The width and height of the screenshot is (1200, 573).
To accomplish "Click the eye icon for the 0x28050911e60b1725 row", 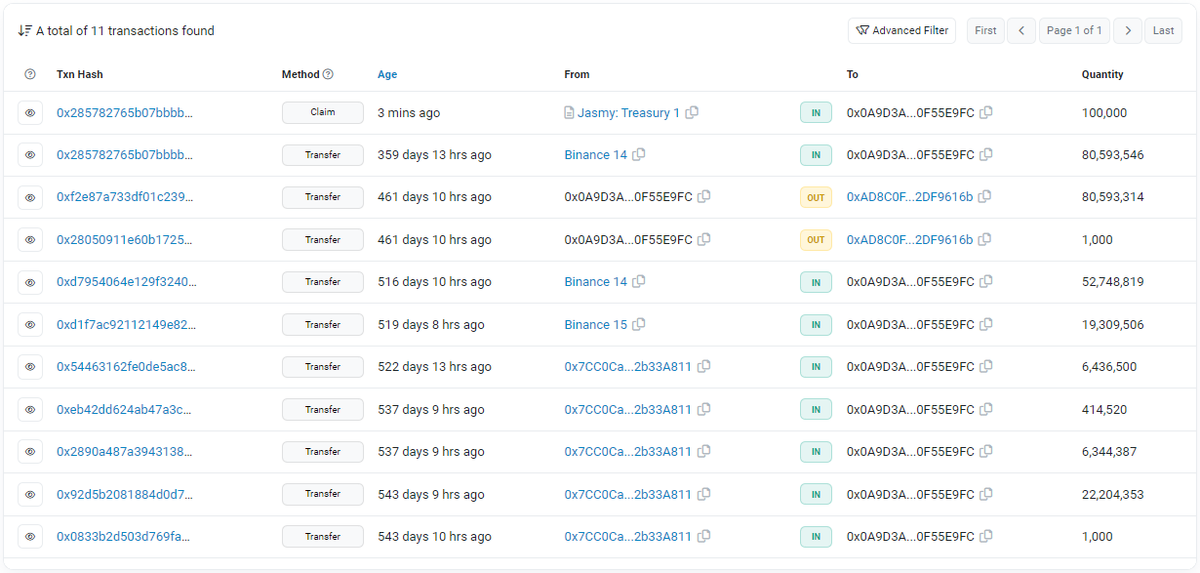I will pyautogui.click(x=30, y=240).
